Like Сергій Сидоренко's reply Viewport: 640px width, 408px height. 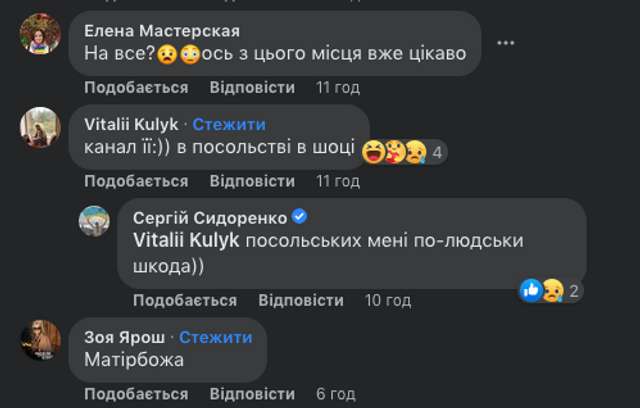tap(185, 300)
